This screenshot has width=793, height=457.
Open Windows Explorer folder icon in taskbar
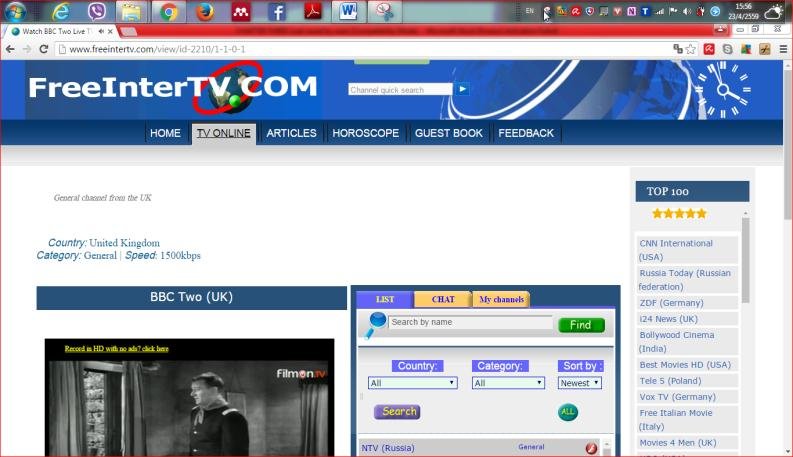131,12
